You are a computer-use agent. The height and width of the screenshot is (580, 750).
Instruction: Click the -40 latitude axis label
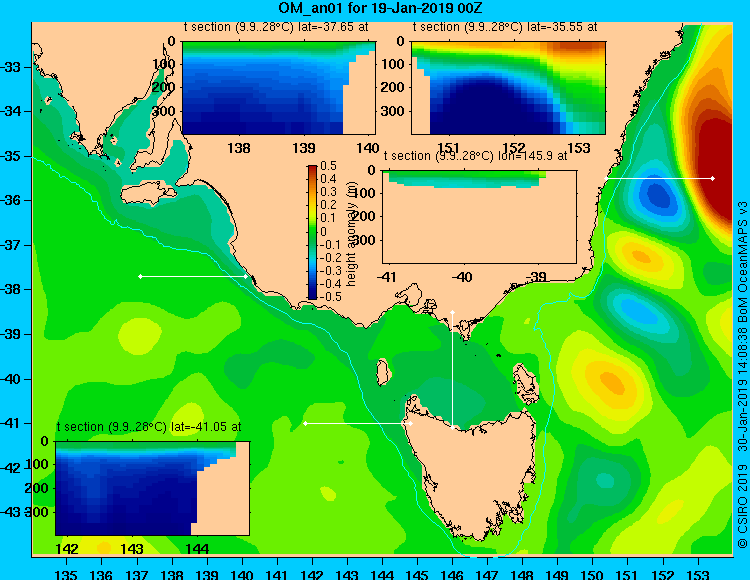pos(11,379)
